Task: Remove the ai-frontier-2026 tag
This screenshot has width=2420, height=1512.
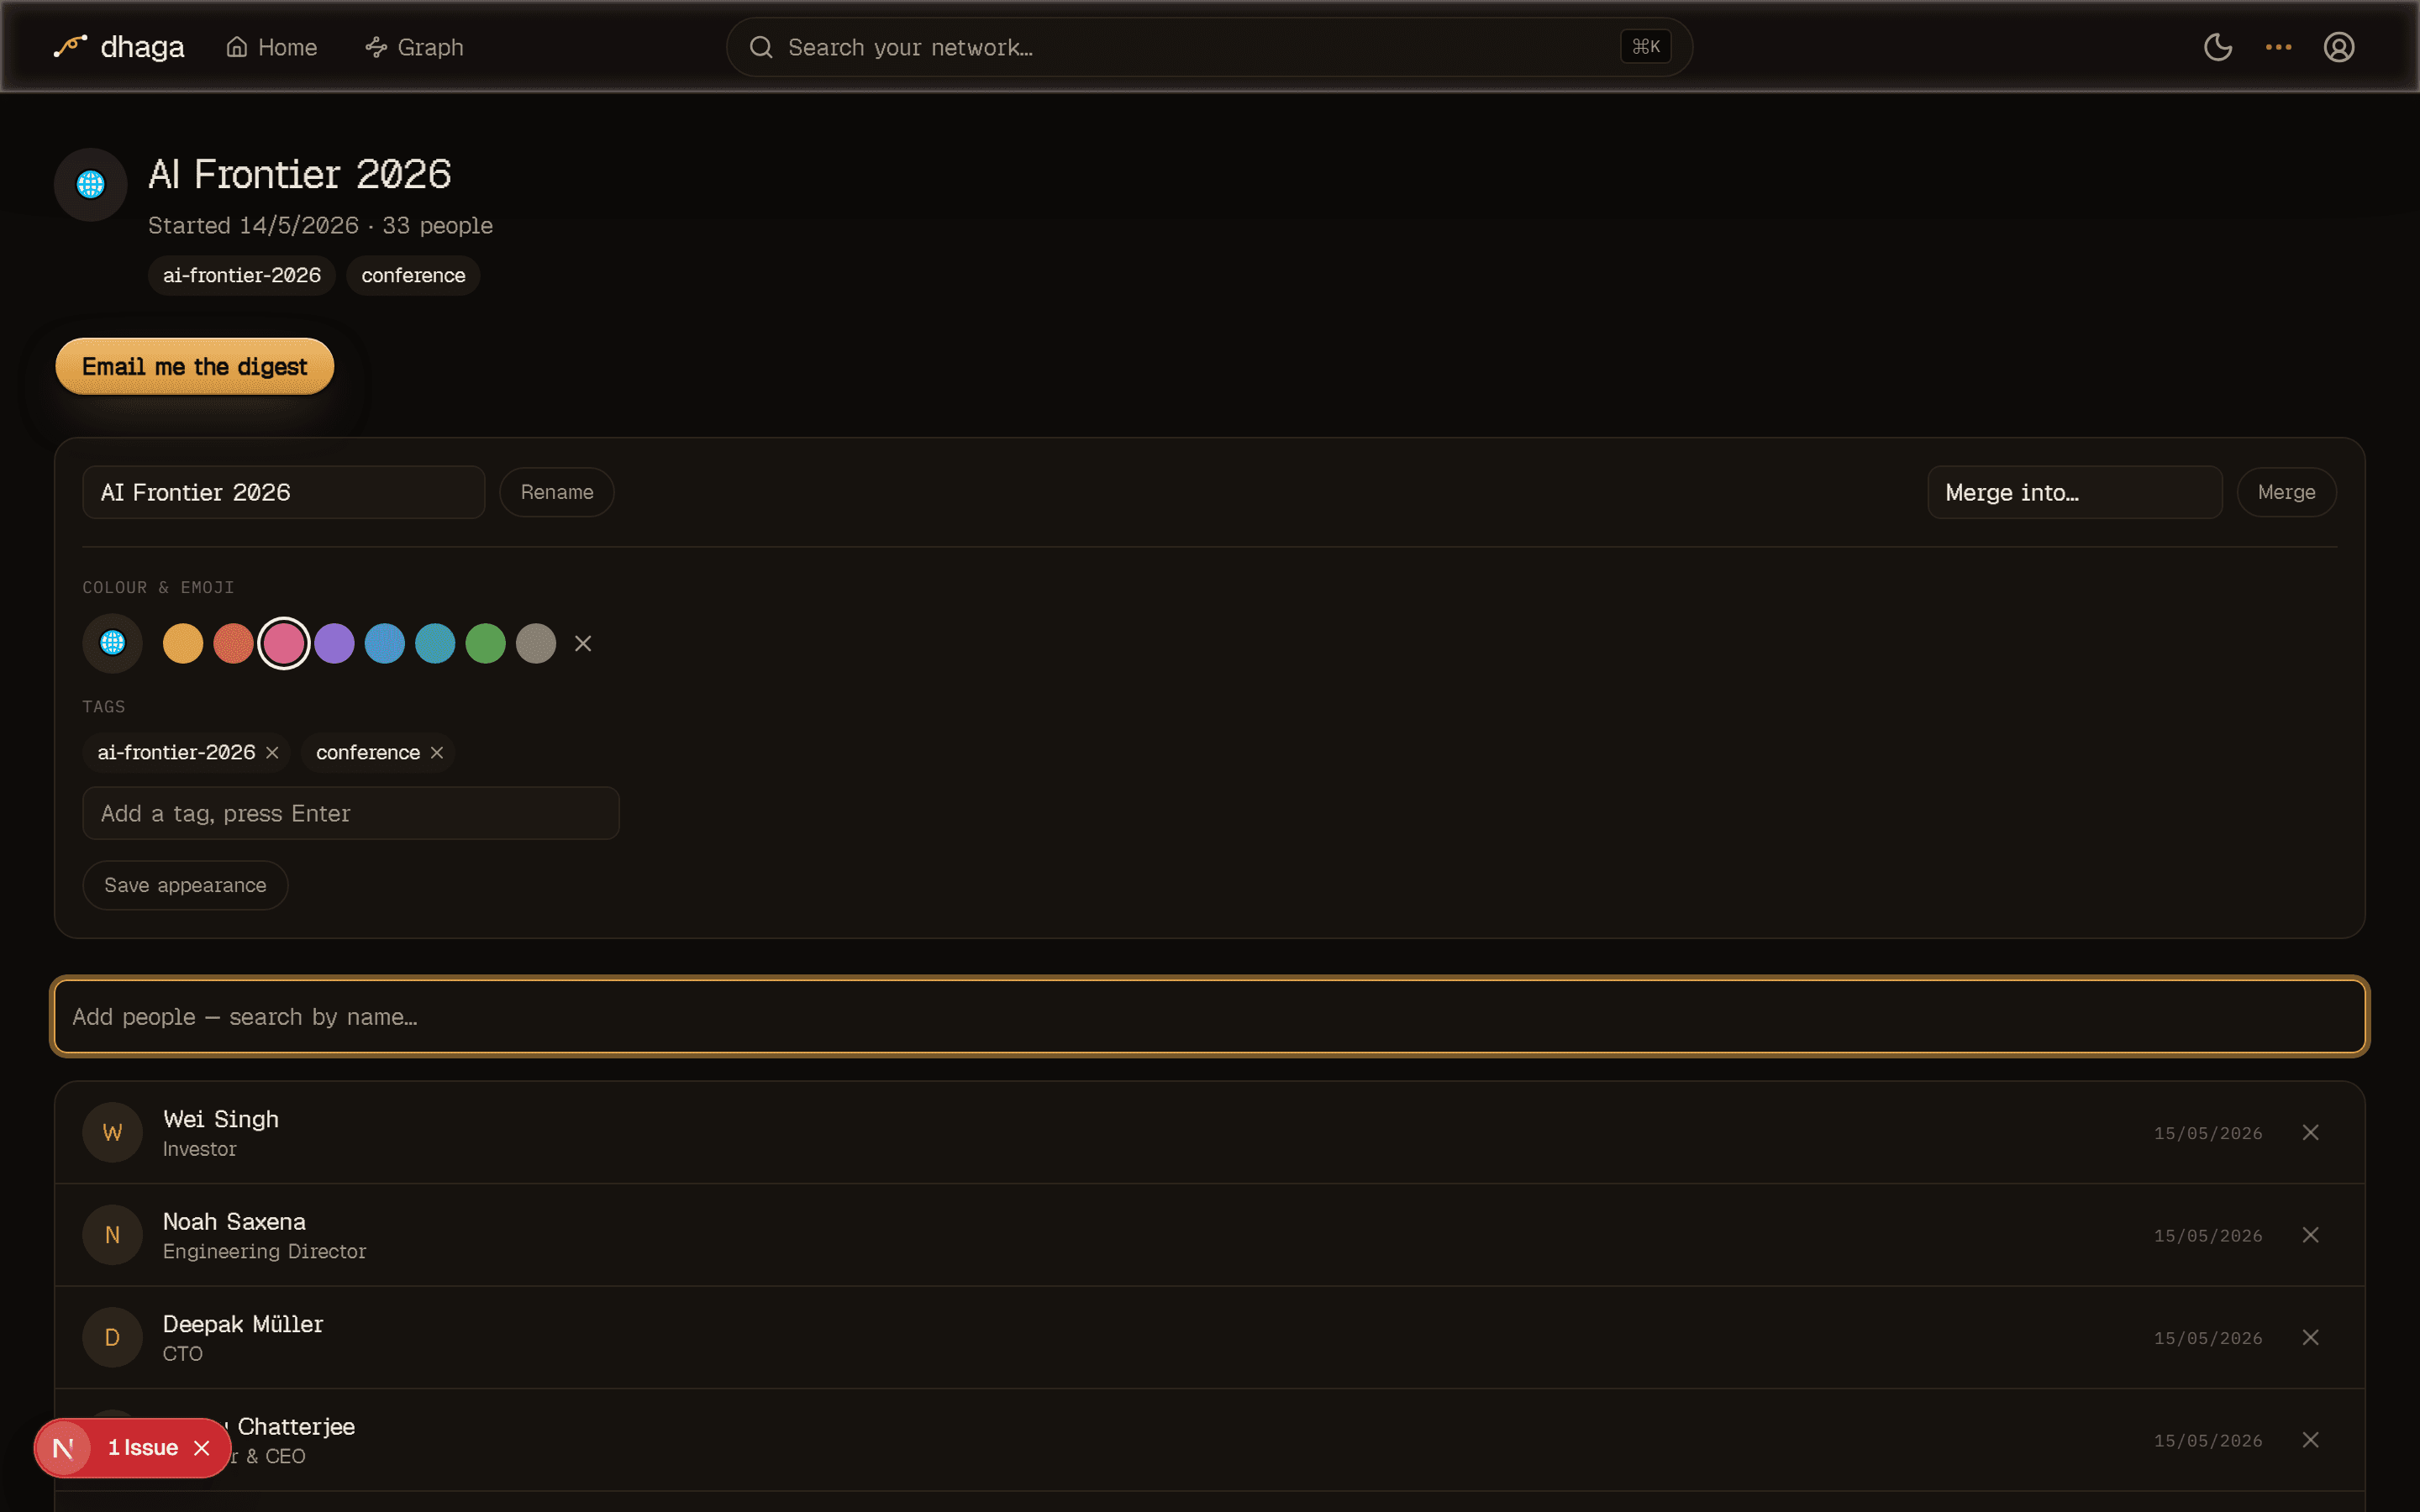Action: coord(272,753)
